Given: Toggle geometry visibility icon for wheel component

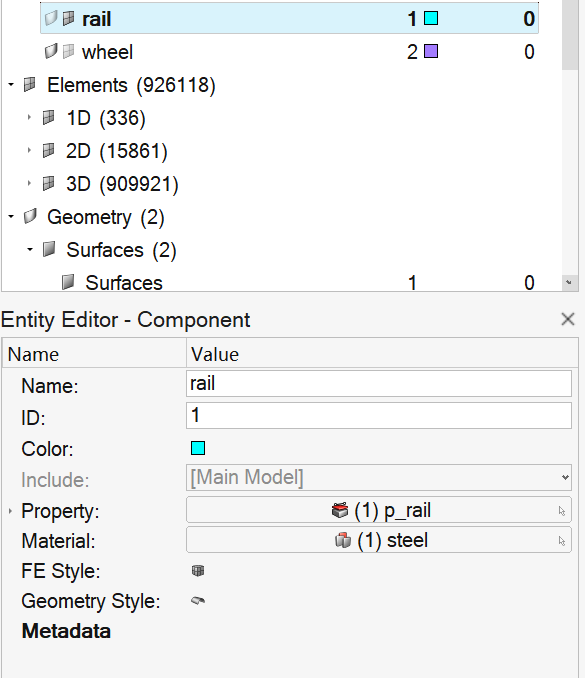Looking at the screenshot, I should tap(51, 51).
